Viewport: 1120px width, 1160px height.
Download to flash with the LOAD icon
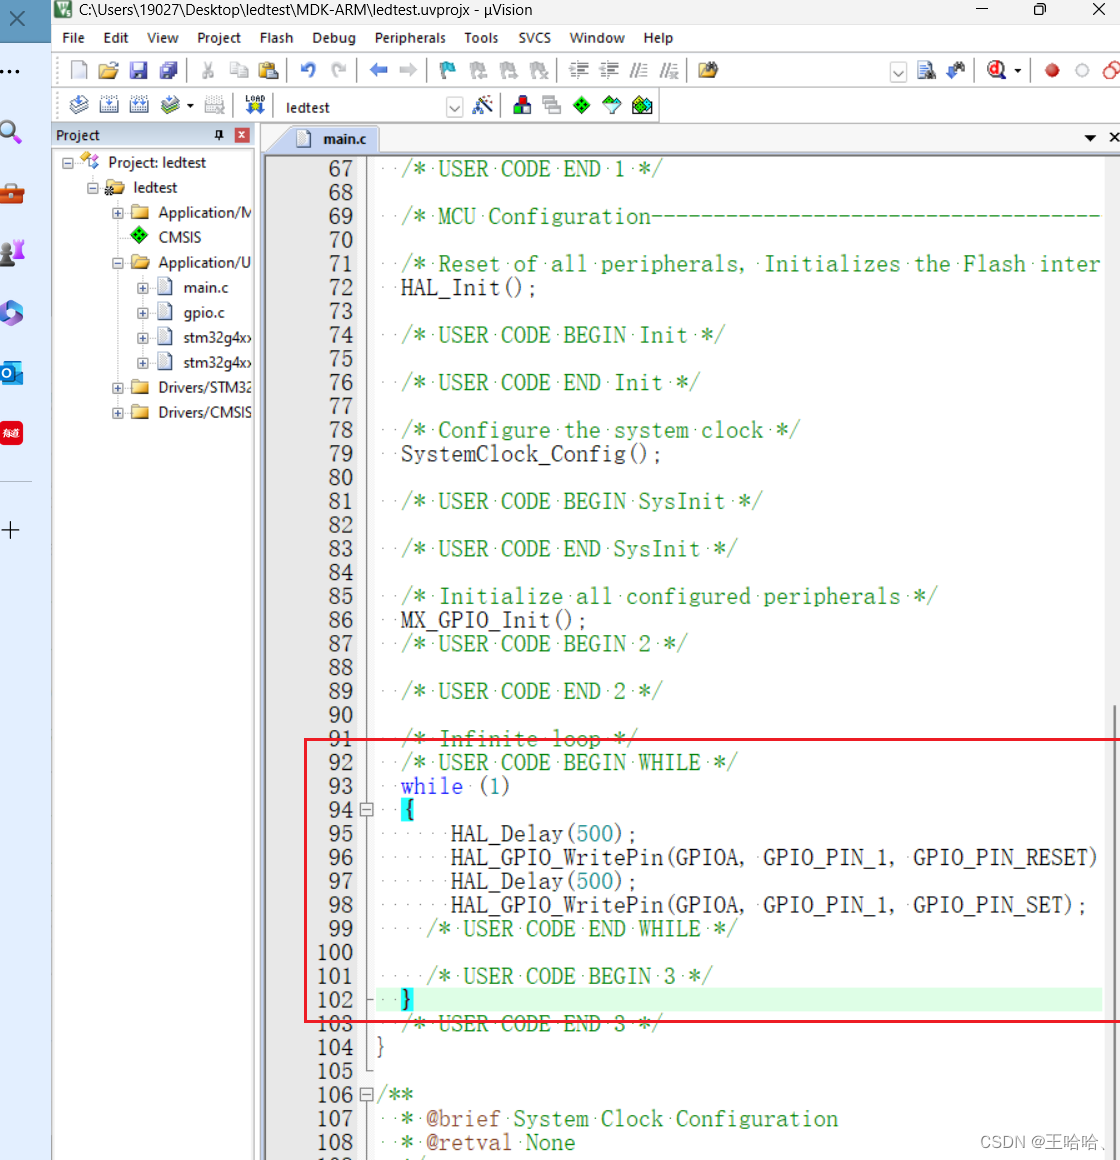tap(255, 105)
